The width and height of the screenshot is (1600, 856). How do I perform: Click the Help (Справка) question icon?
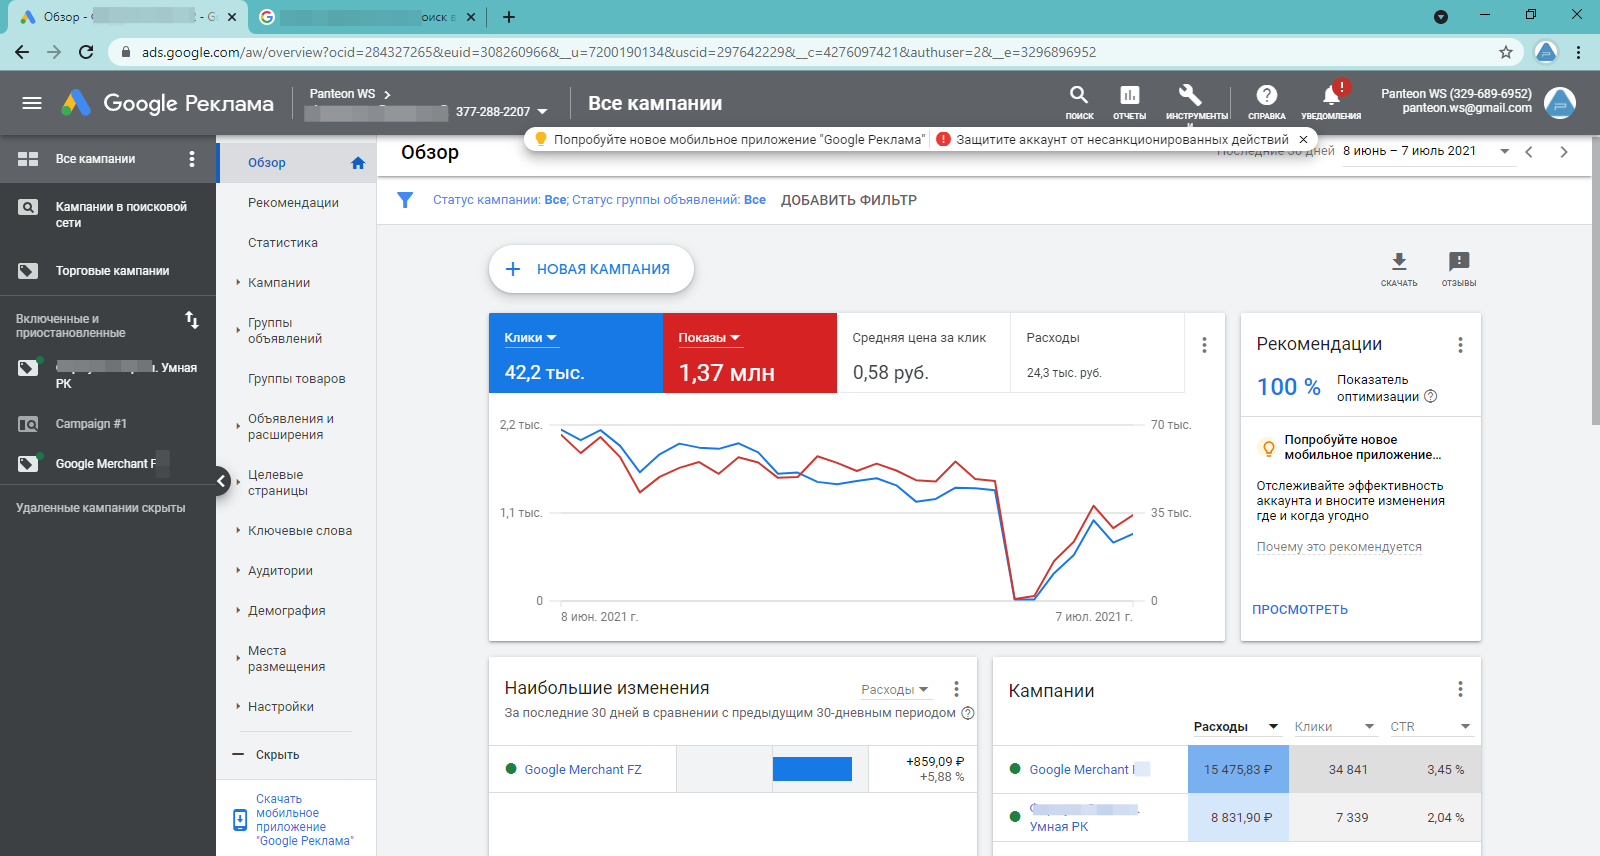(x=1266, y=96)
